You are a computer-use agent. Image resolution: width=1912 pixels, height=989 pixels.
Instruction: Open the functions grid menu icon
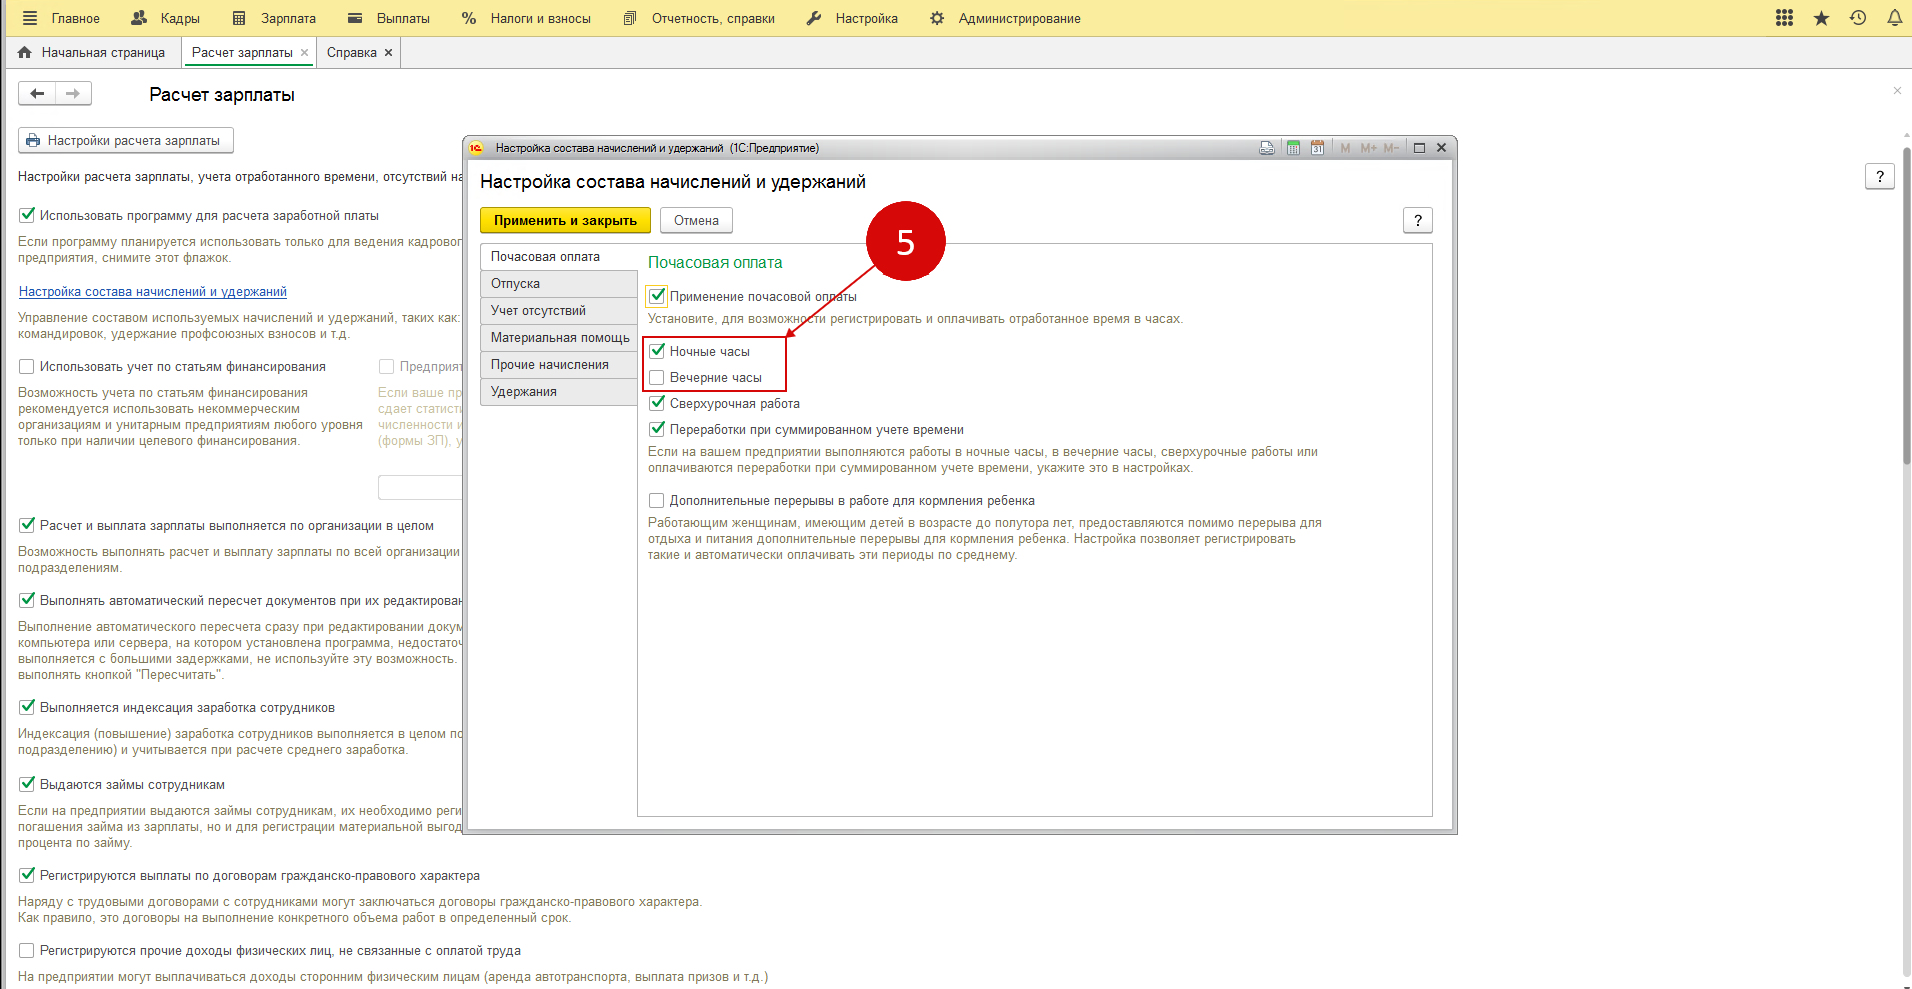tap(1784, 18)
